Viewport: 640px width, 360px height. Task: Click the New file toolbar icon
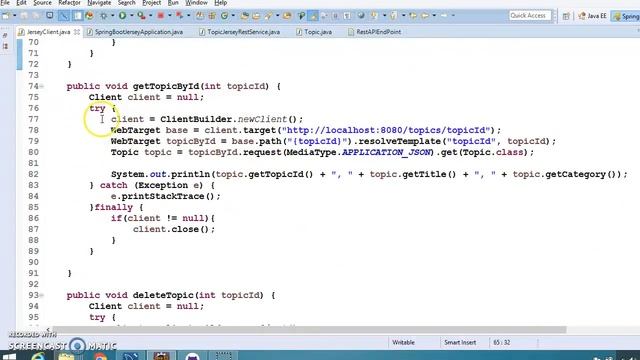(x=6, y=16)
